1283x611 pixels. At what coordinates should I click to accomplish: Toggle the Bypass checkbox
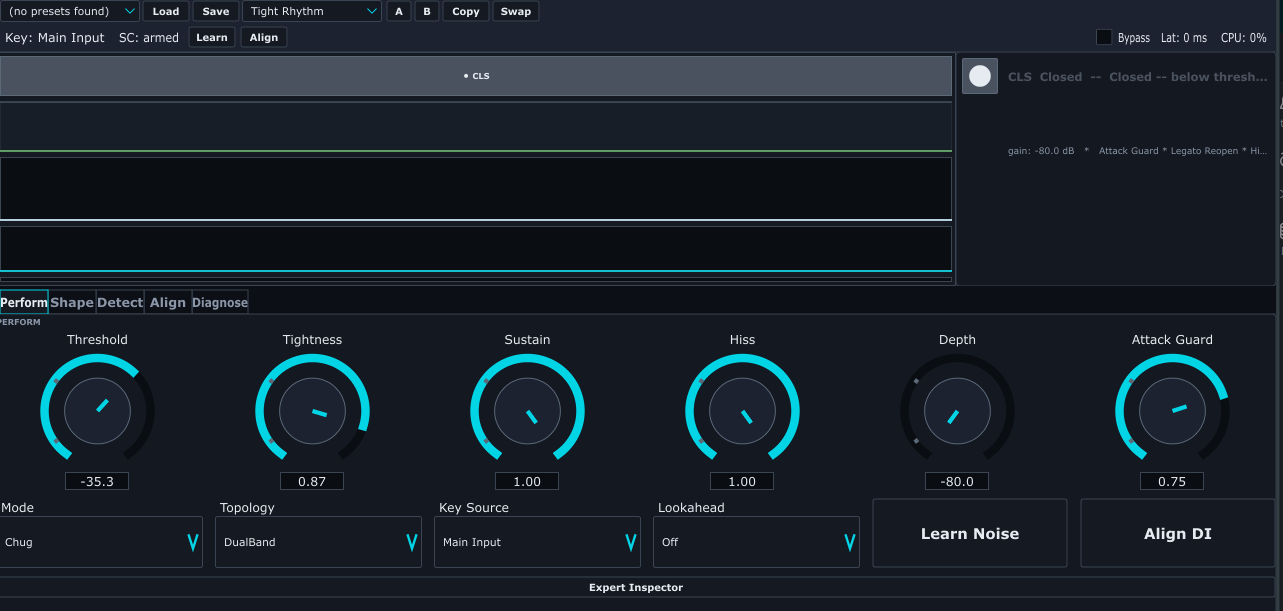pyautogui.click(x=1104, y=37)
